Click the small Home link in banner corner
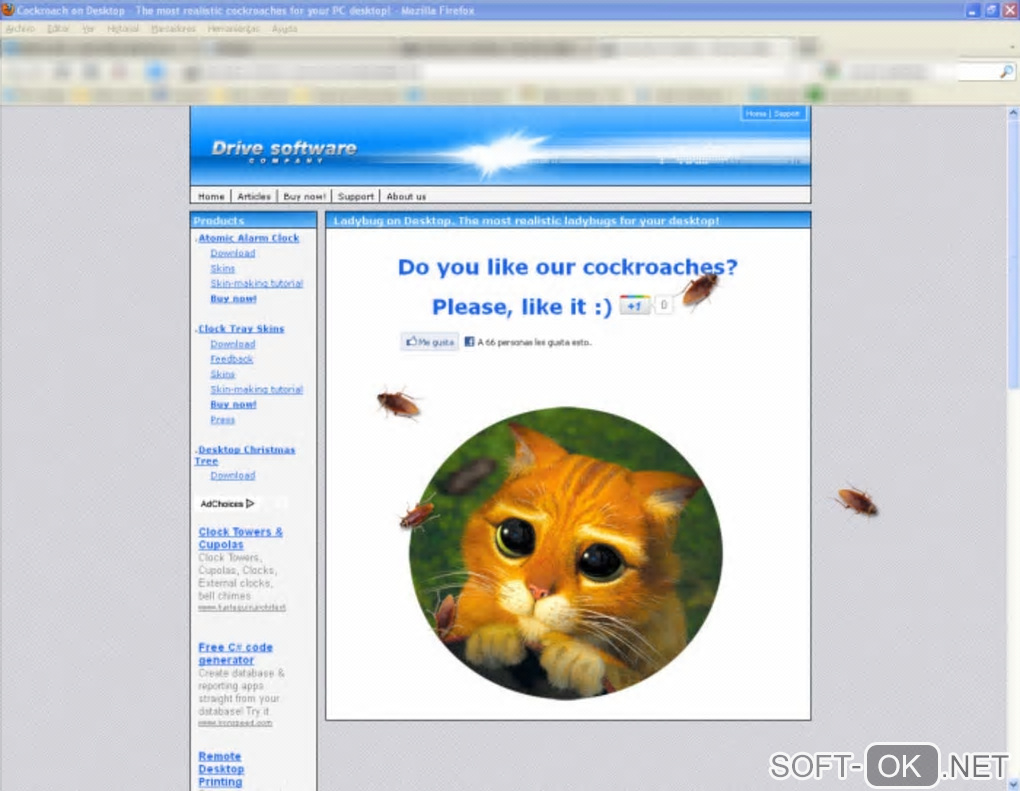The image size is (1020, 791). click(x=756, y=114)
